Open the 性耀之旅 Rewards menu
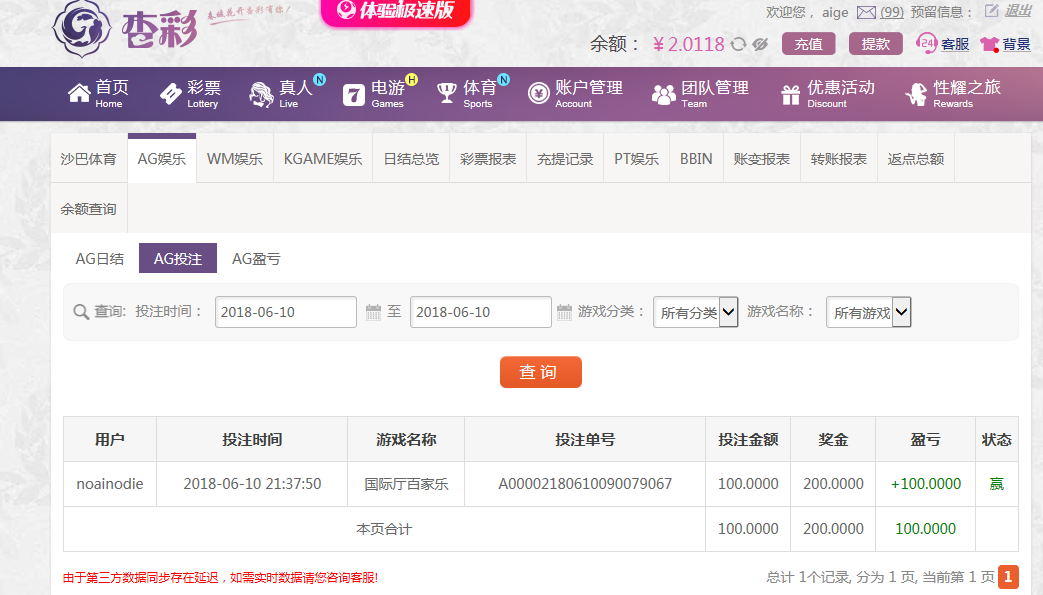 953,94
